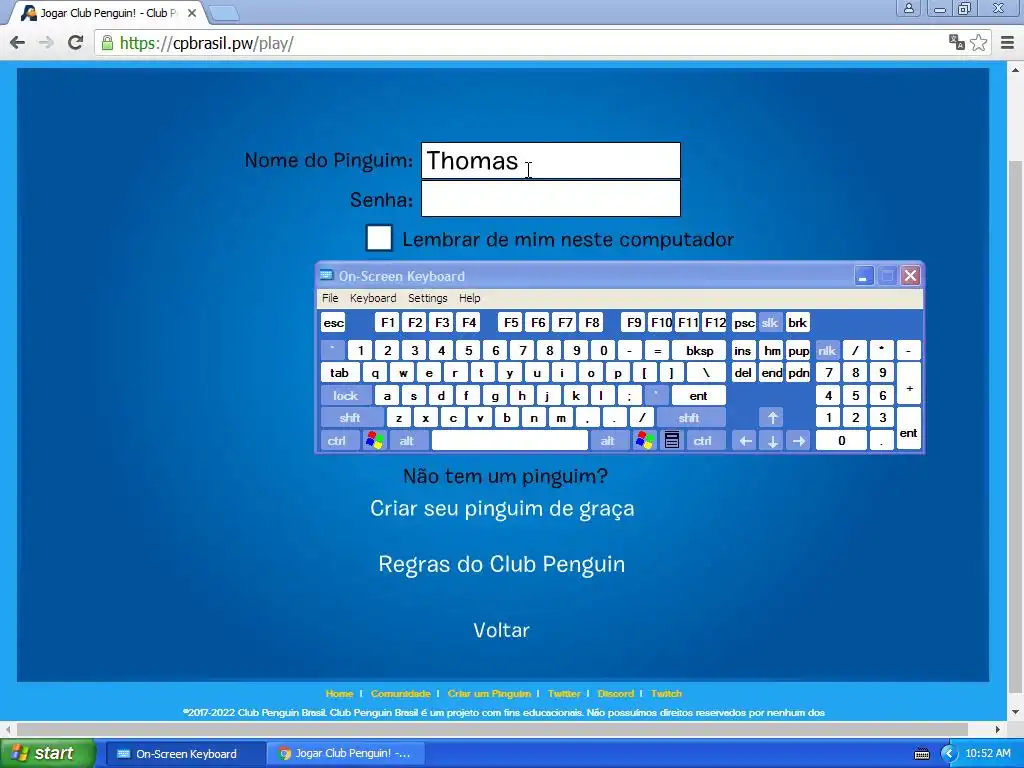
Task: Switch to the On-Screen Keyboard taskbar item
Action: (x=185, y=754)
